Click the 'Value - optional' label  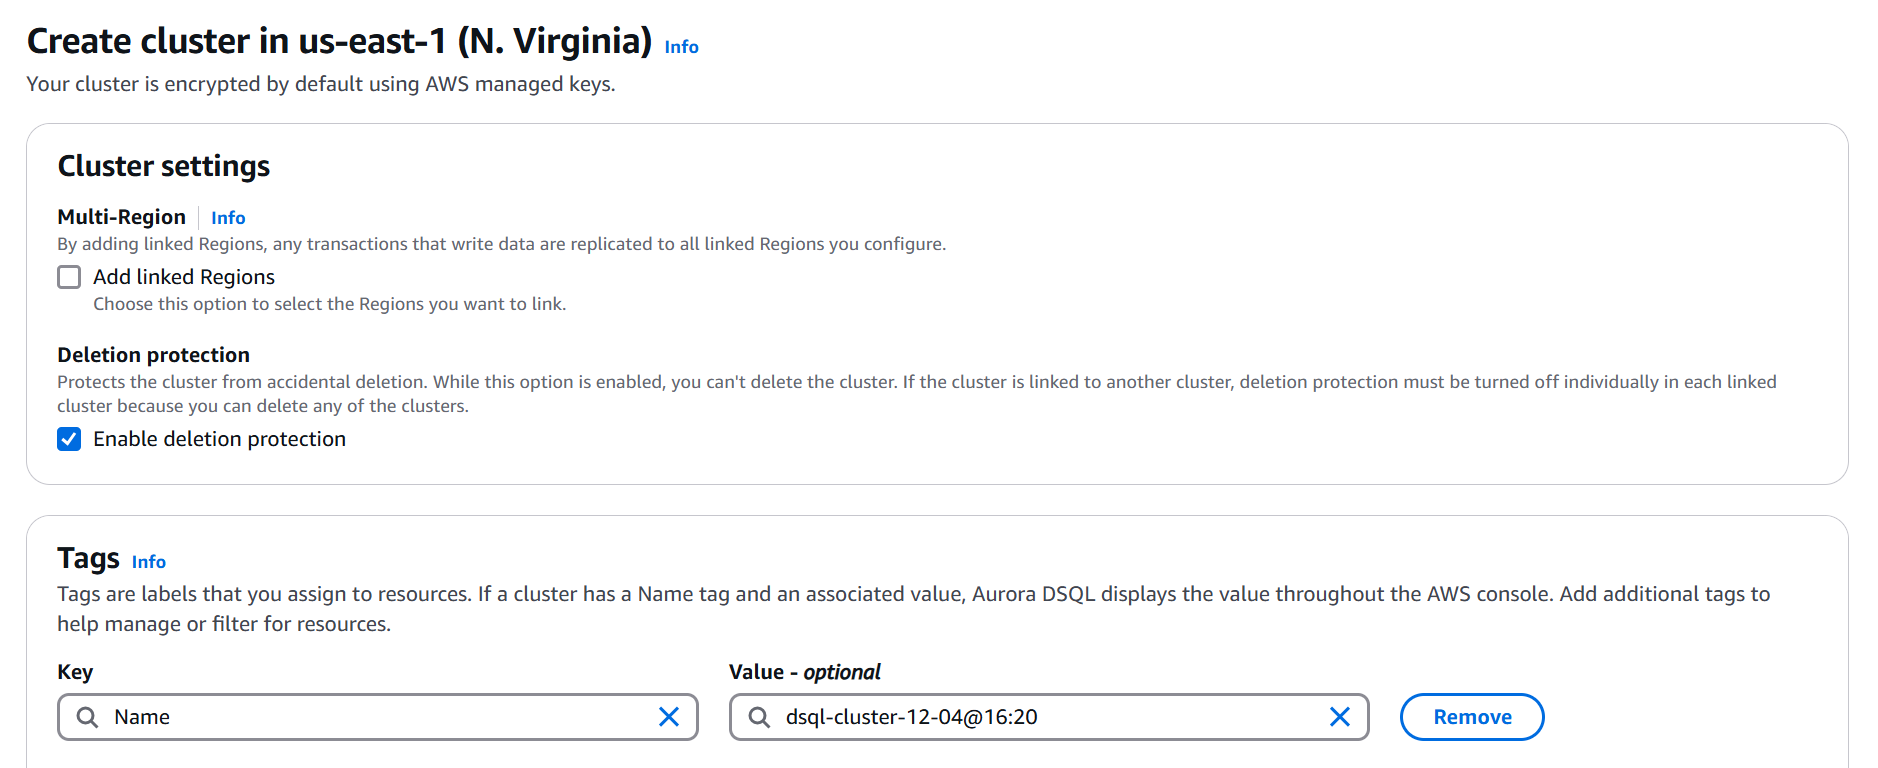click(805, 672)
